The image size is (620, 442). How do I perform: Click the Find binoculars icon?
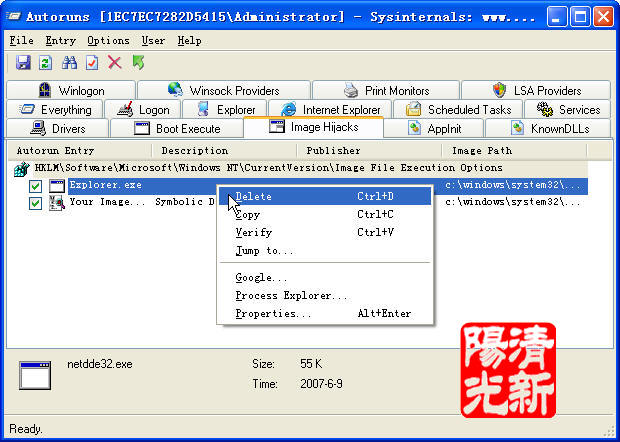click(x=69, y=62)
